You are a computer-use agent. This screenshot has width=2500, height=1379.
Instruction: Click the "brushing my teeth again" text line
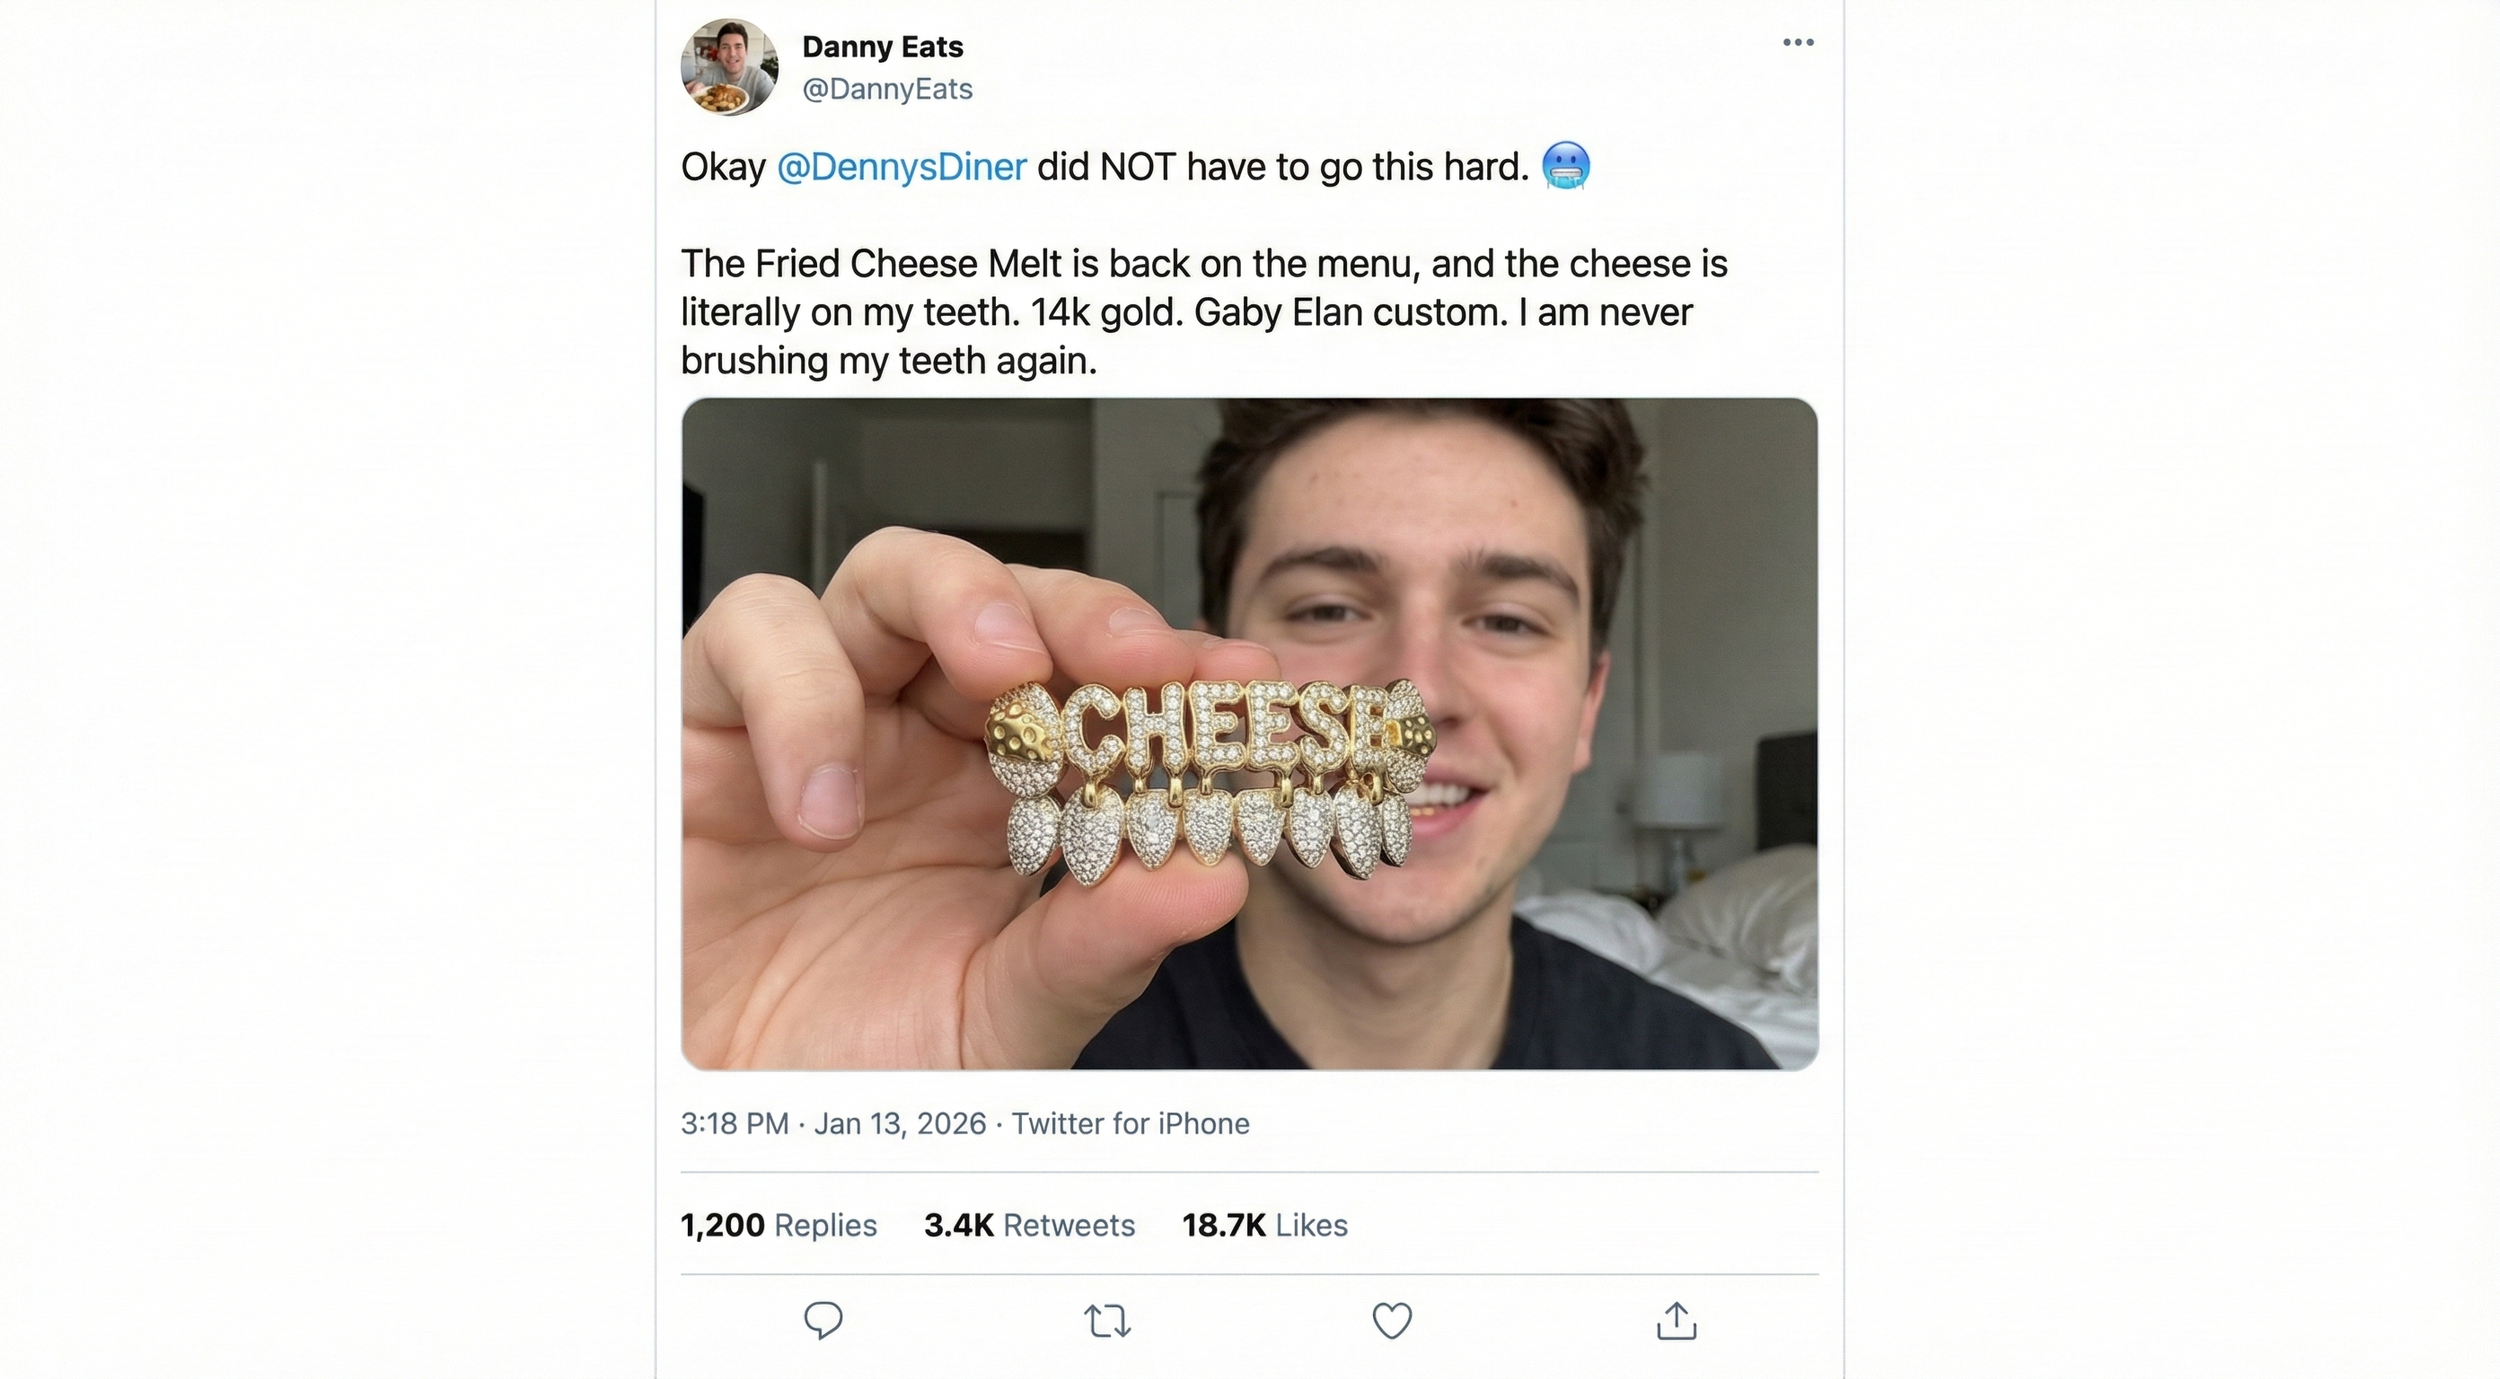point(888,361)
